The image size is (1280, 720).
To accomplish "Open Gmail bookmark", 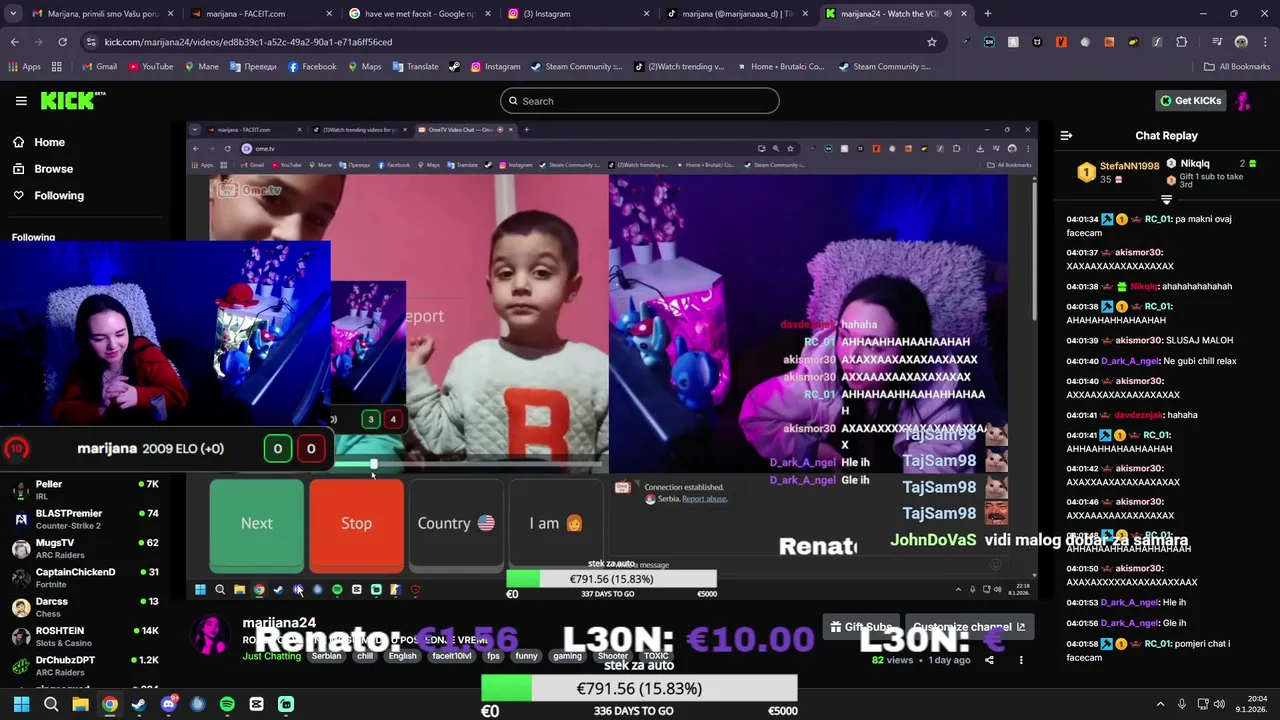I will click(99, 67).
